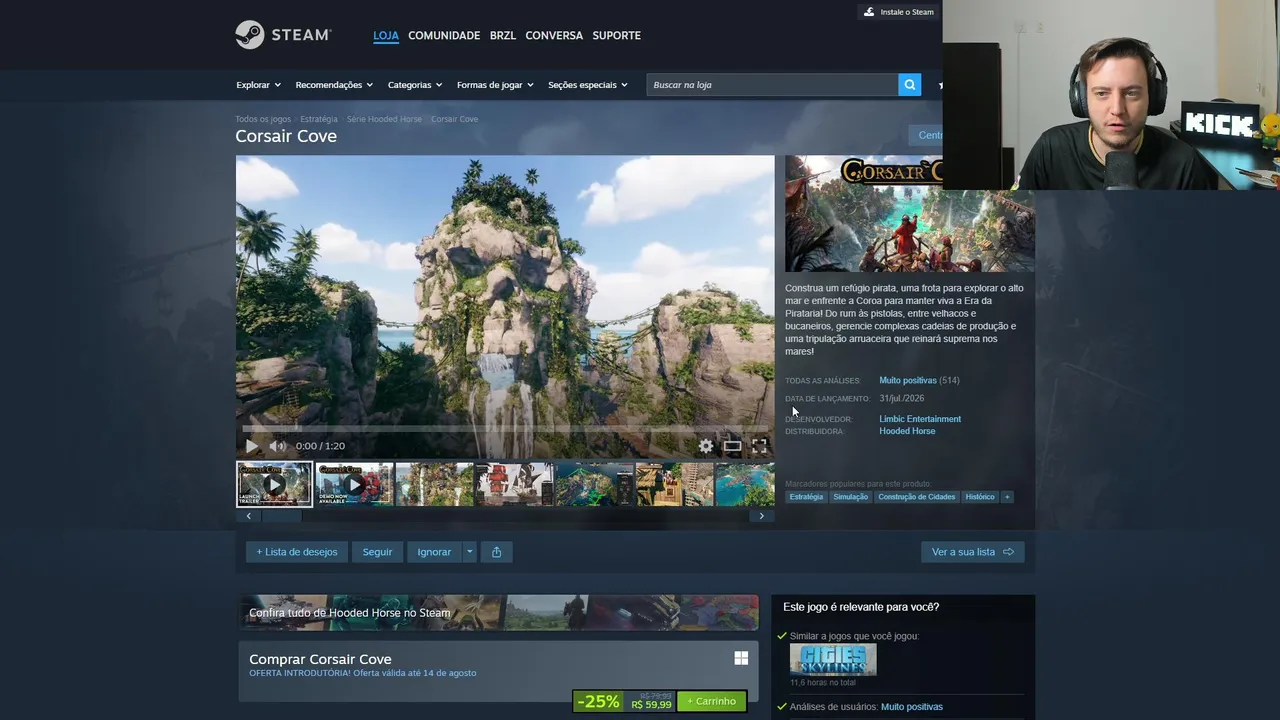
Task: Open the Limbic Entertainment developer link
Action: (x=920, y=419)
